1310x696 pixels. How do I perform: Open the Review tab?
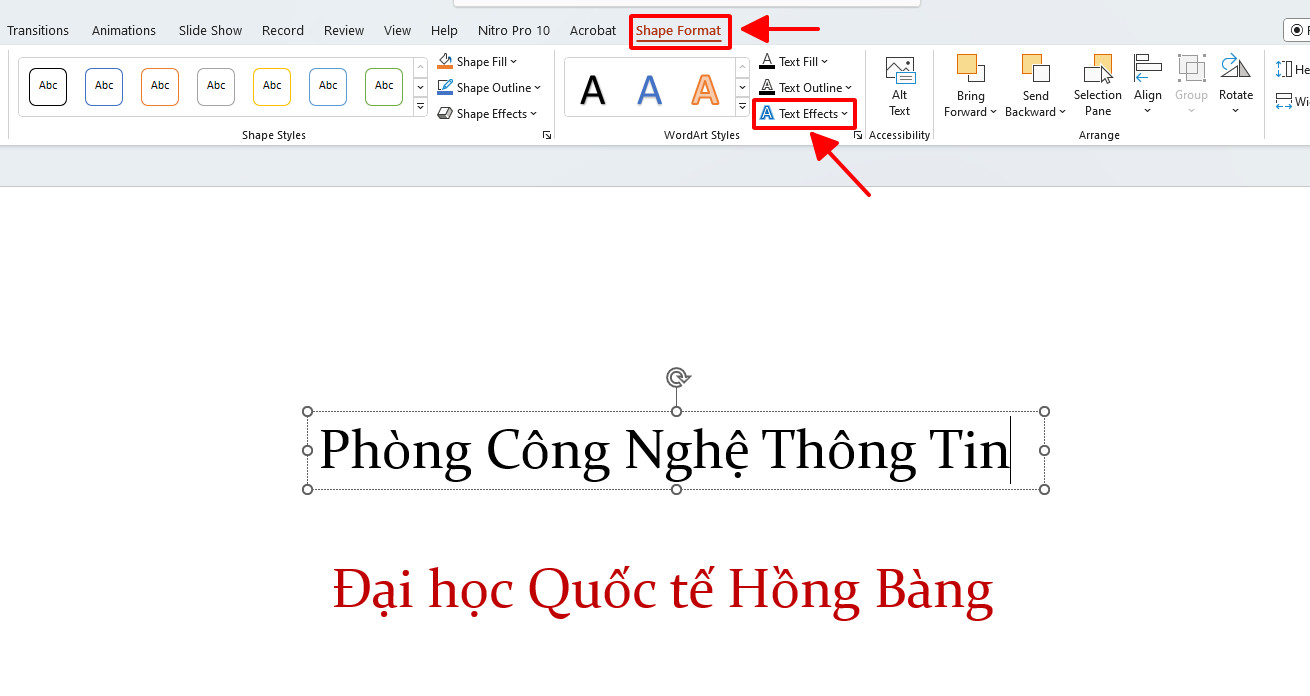click(x=344, y=31)
